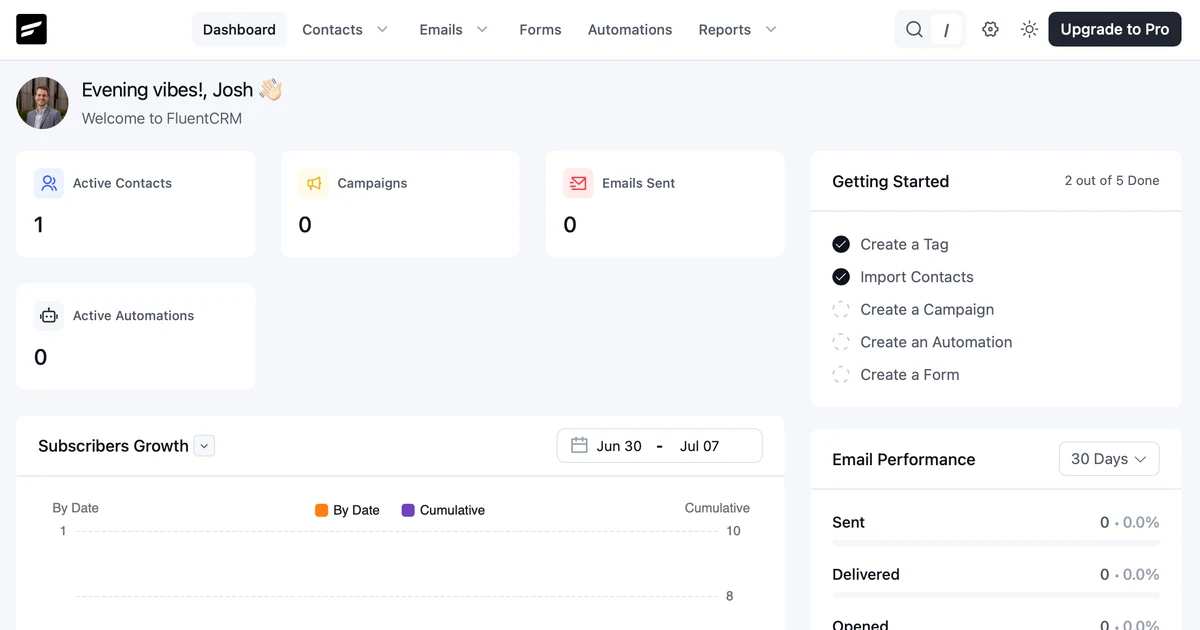The width and height of the screenshot is (1200, 630).
Task: Click Upgrade to Pro button
Action: click(x=1115, y=30)
